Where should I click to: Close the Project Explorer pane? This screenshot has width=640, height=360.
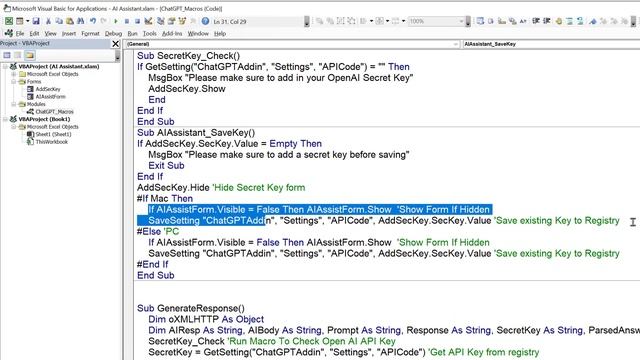[116, 44]
